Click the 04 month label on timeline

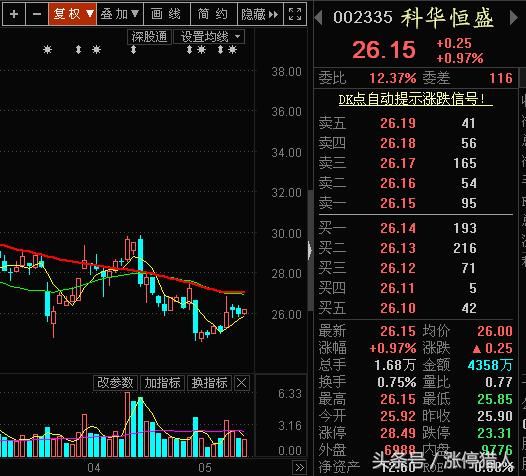pos(94,468)
